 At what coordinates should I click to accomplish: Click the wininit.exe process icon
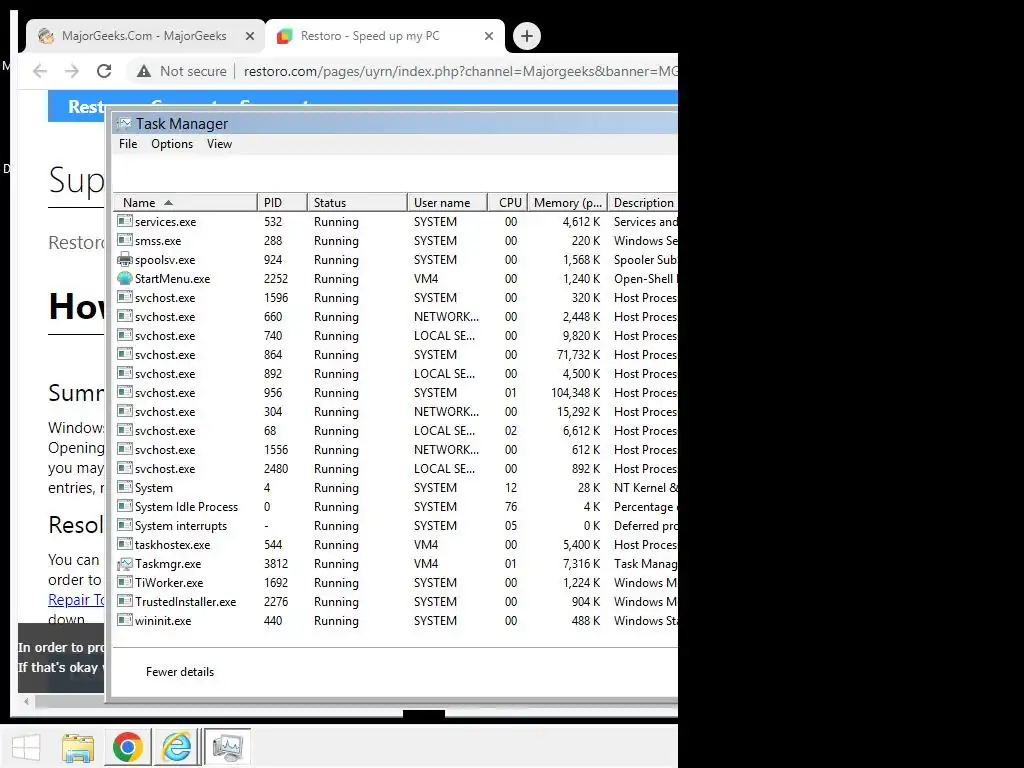point(125,620)
